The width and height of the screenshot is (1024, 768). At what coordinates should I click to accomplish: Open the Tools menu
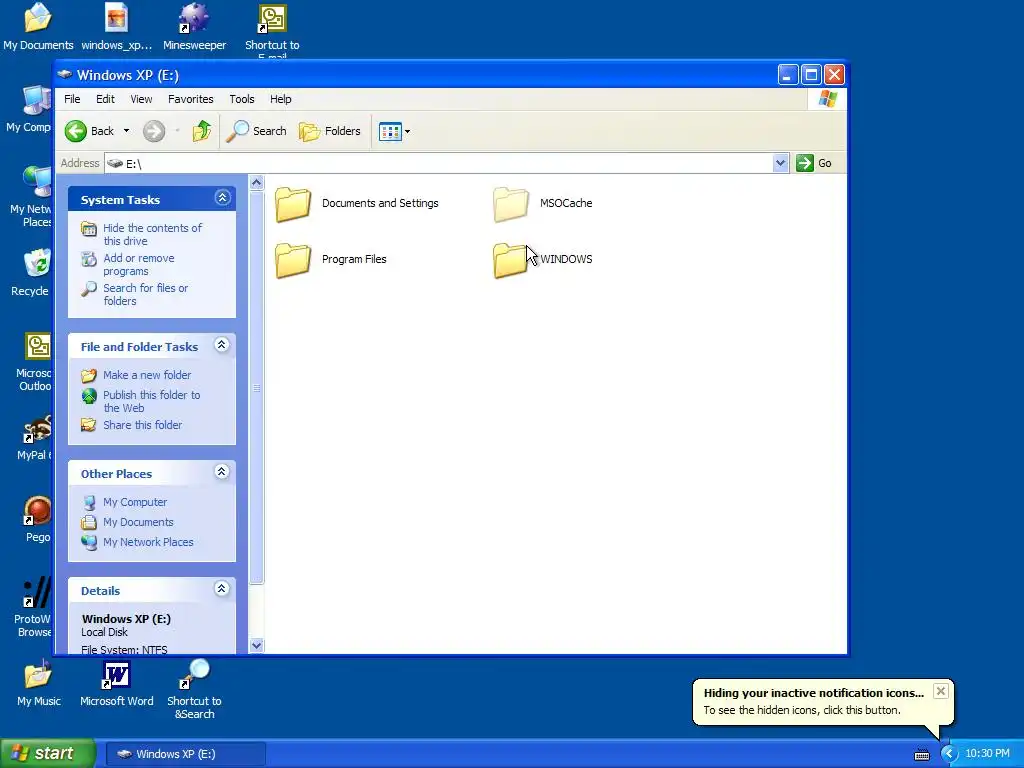pos(242,99)
